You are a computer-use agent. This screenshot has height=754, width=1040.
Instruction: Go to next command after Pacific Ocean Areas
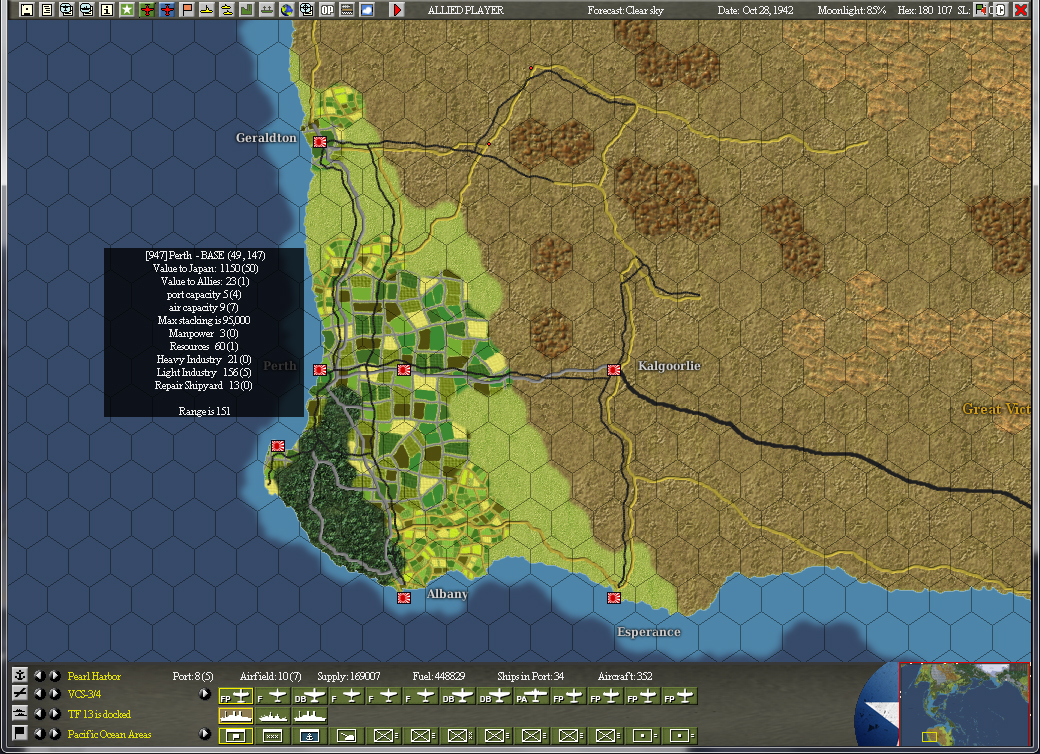click(55, 733)
